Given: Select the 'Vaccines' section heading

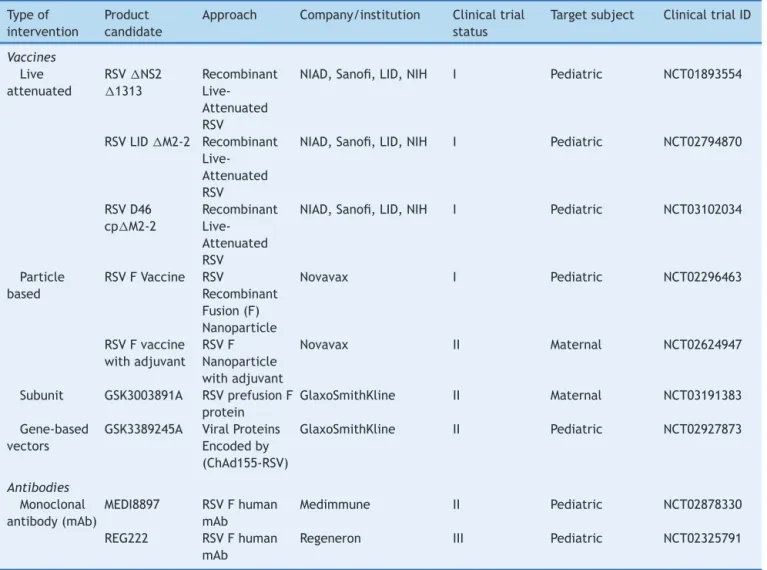Looking at the screenshot, I should pyautogui.click(x=31, y=57).
